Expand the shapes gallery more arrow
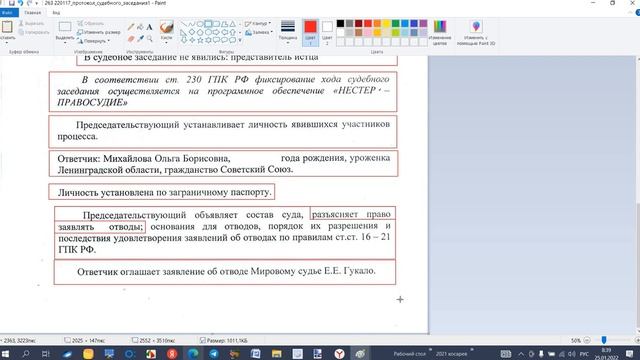Viewport: 640px width, 360px height. pyautogui.click(x=240, y=40)
